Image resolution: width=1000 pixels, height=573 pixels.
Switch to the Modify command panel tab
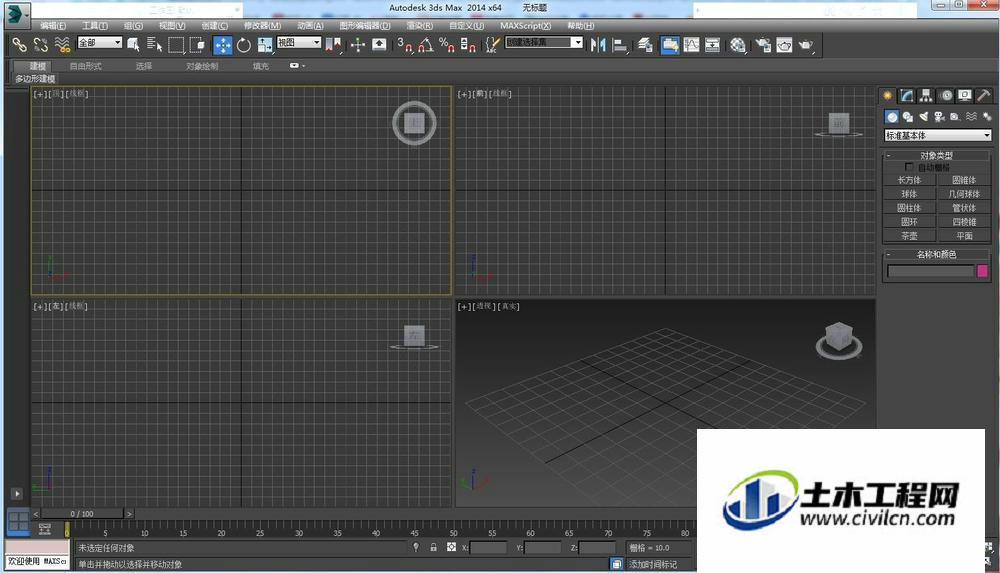[906, 96]
